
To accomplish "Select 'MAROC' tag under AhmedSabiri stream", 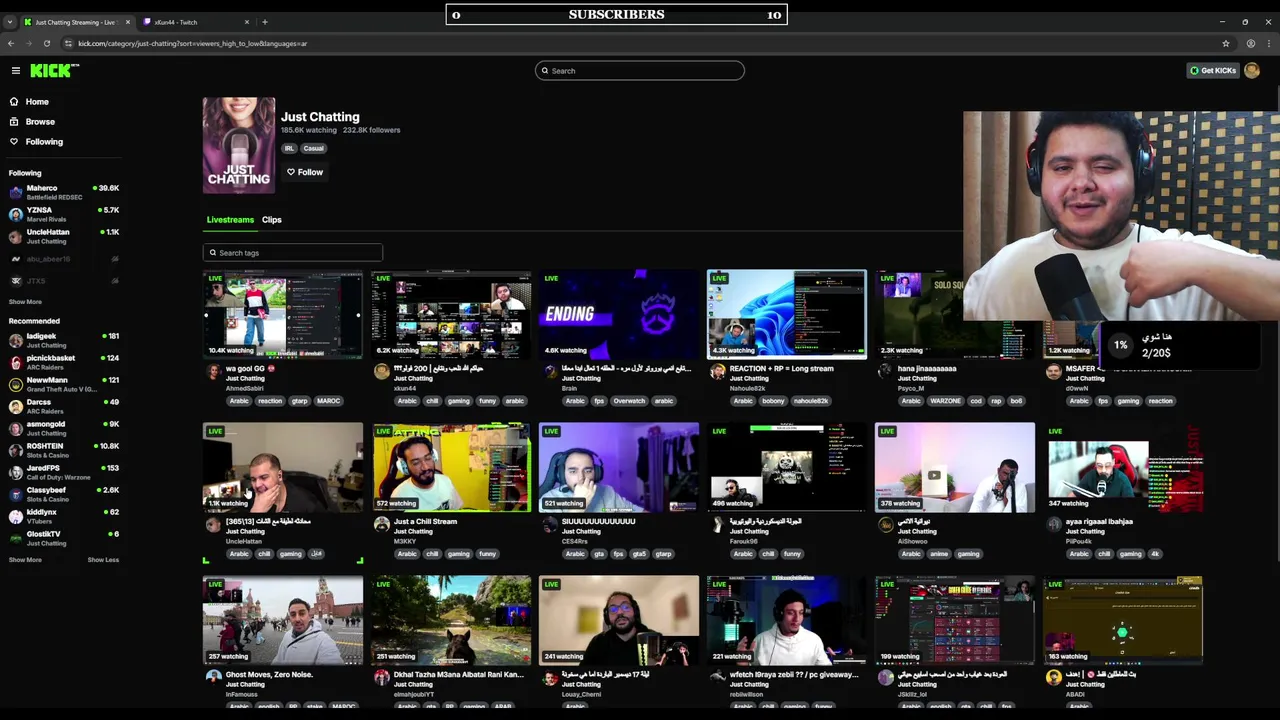I will click(x=328, y=401).
